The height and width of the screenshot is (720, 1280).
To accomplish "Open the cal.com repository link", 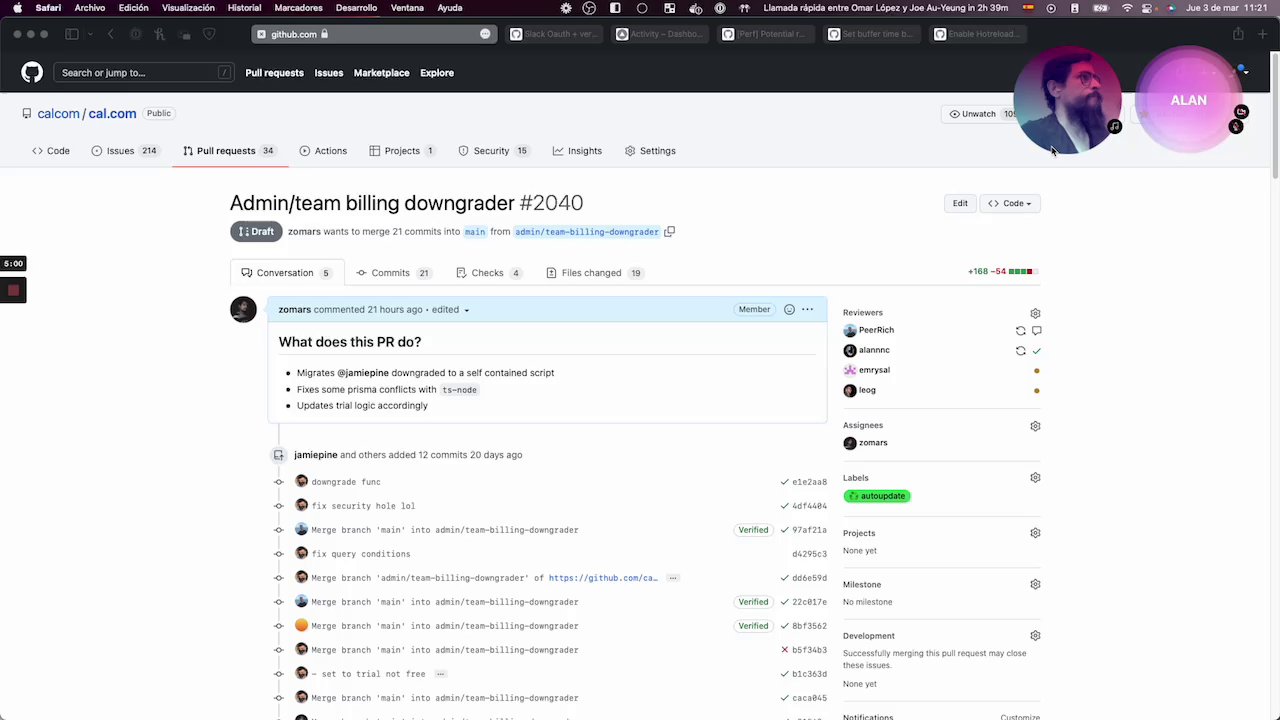I will click(113, 114).
